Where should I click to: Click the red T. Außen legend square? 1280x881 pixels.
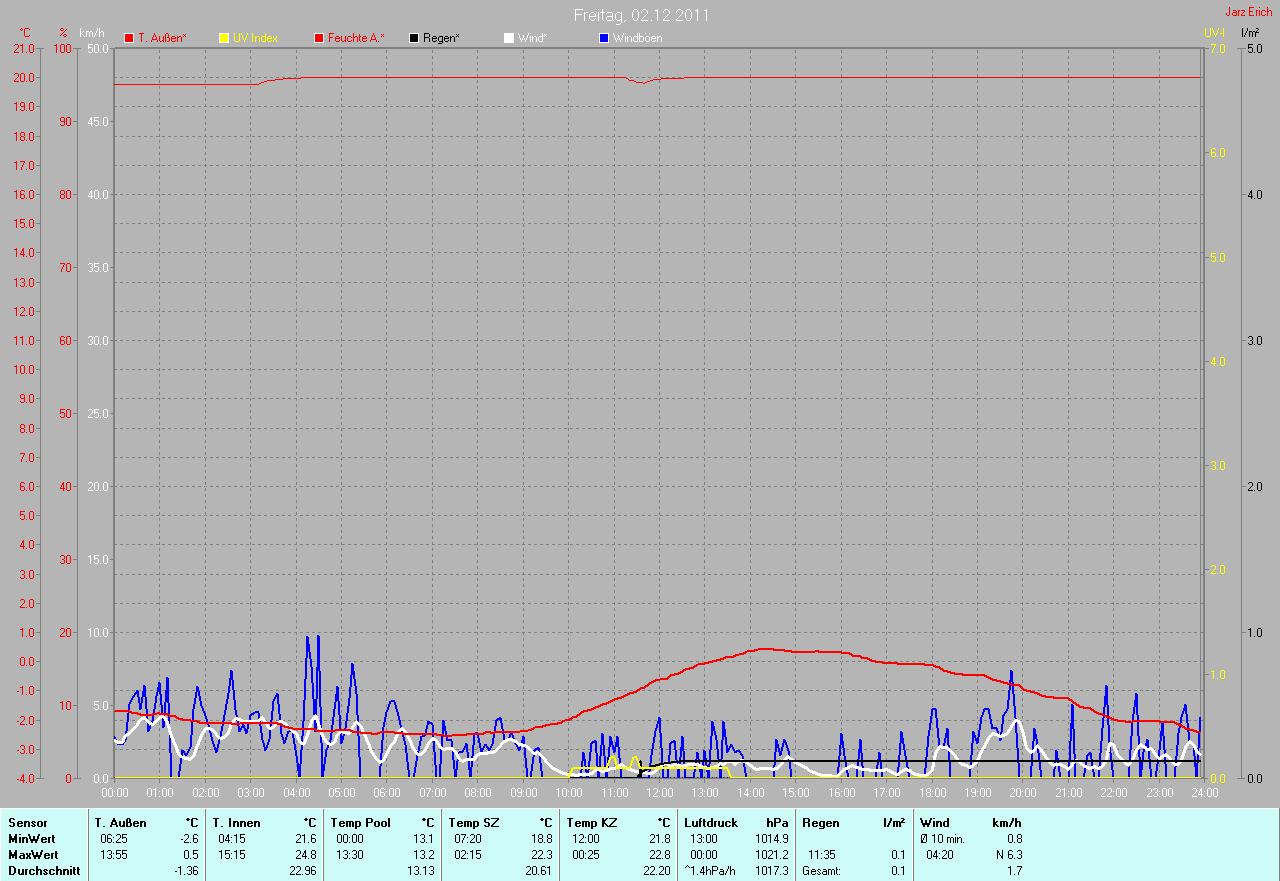pos(129,38)
